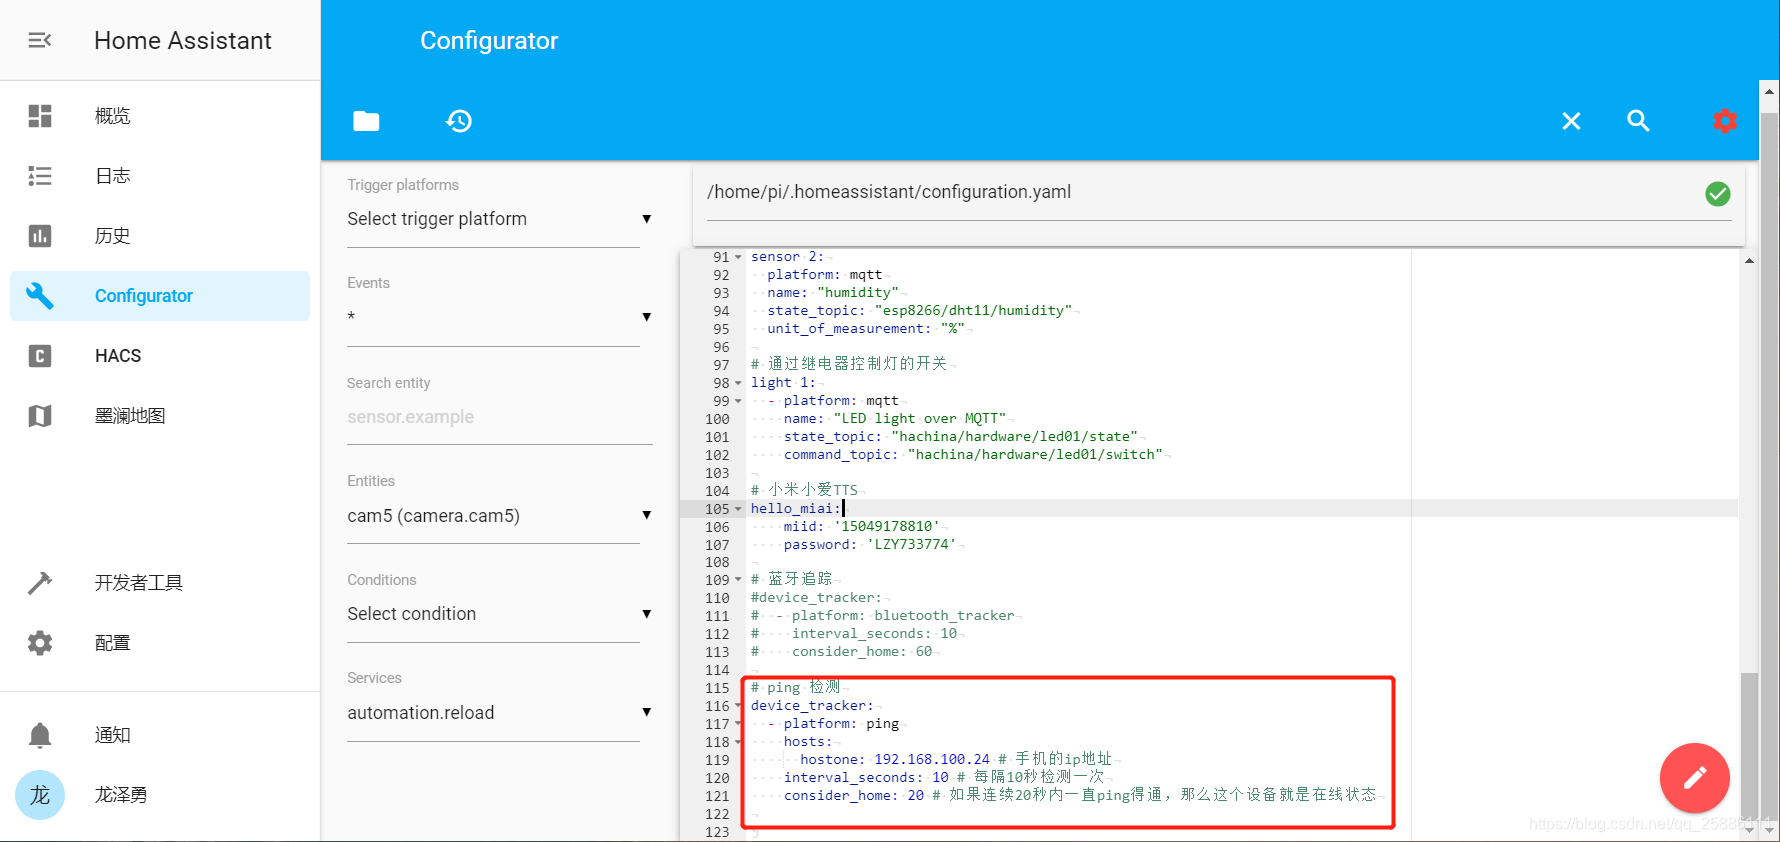Viewport: 1780px width, 842px height.
Task: Click the Configurator wrench icon
Action: point(40,296)
